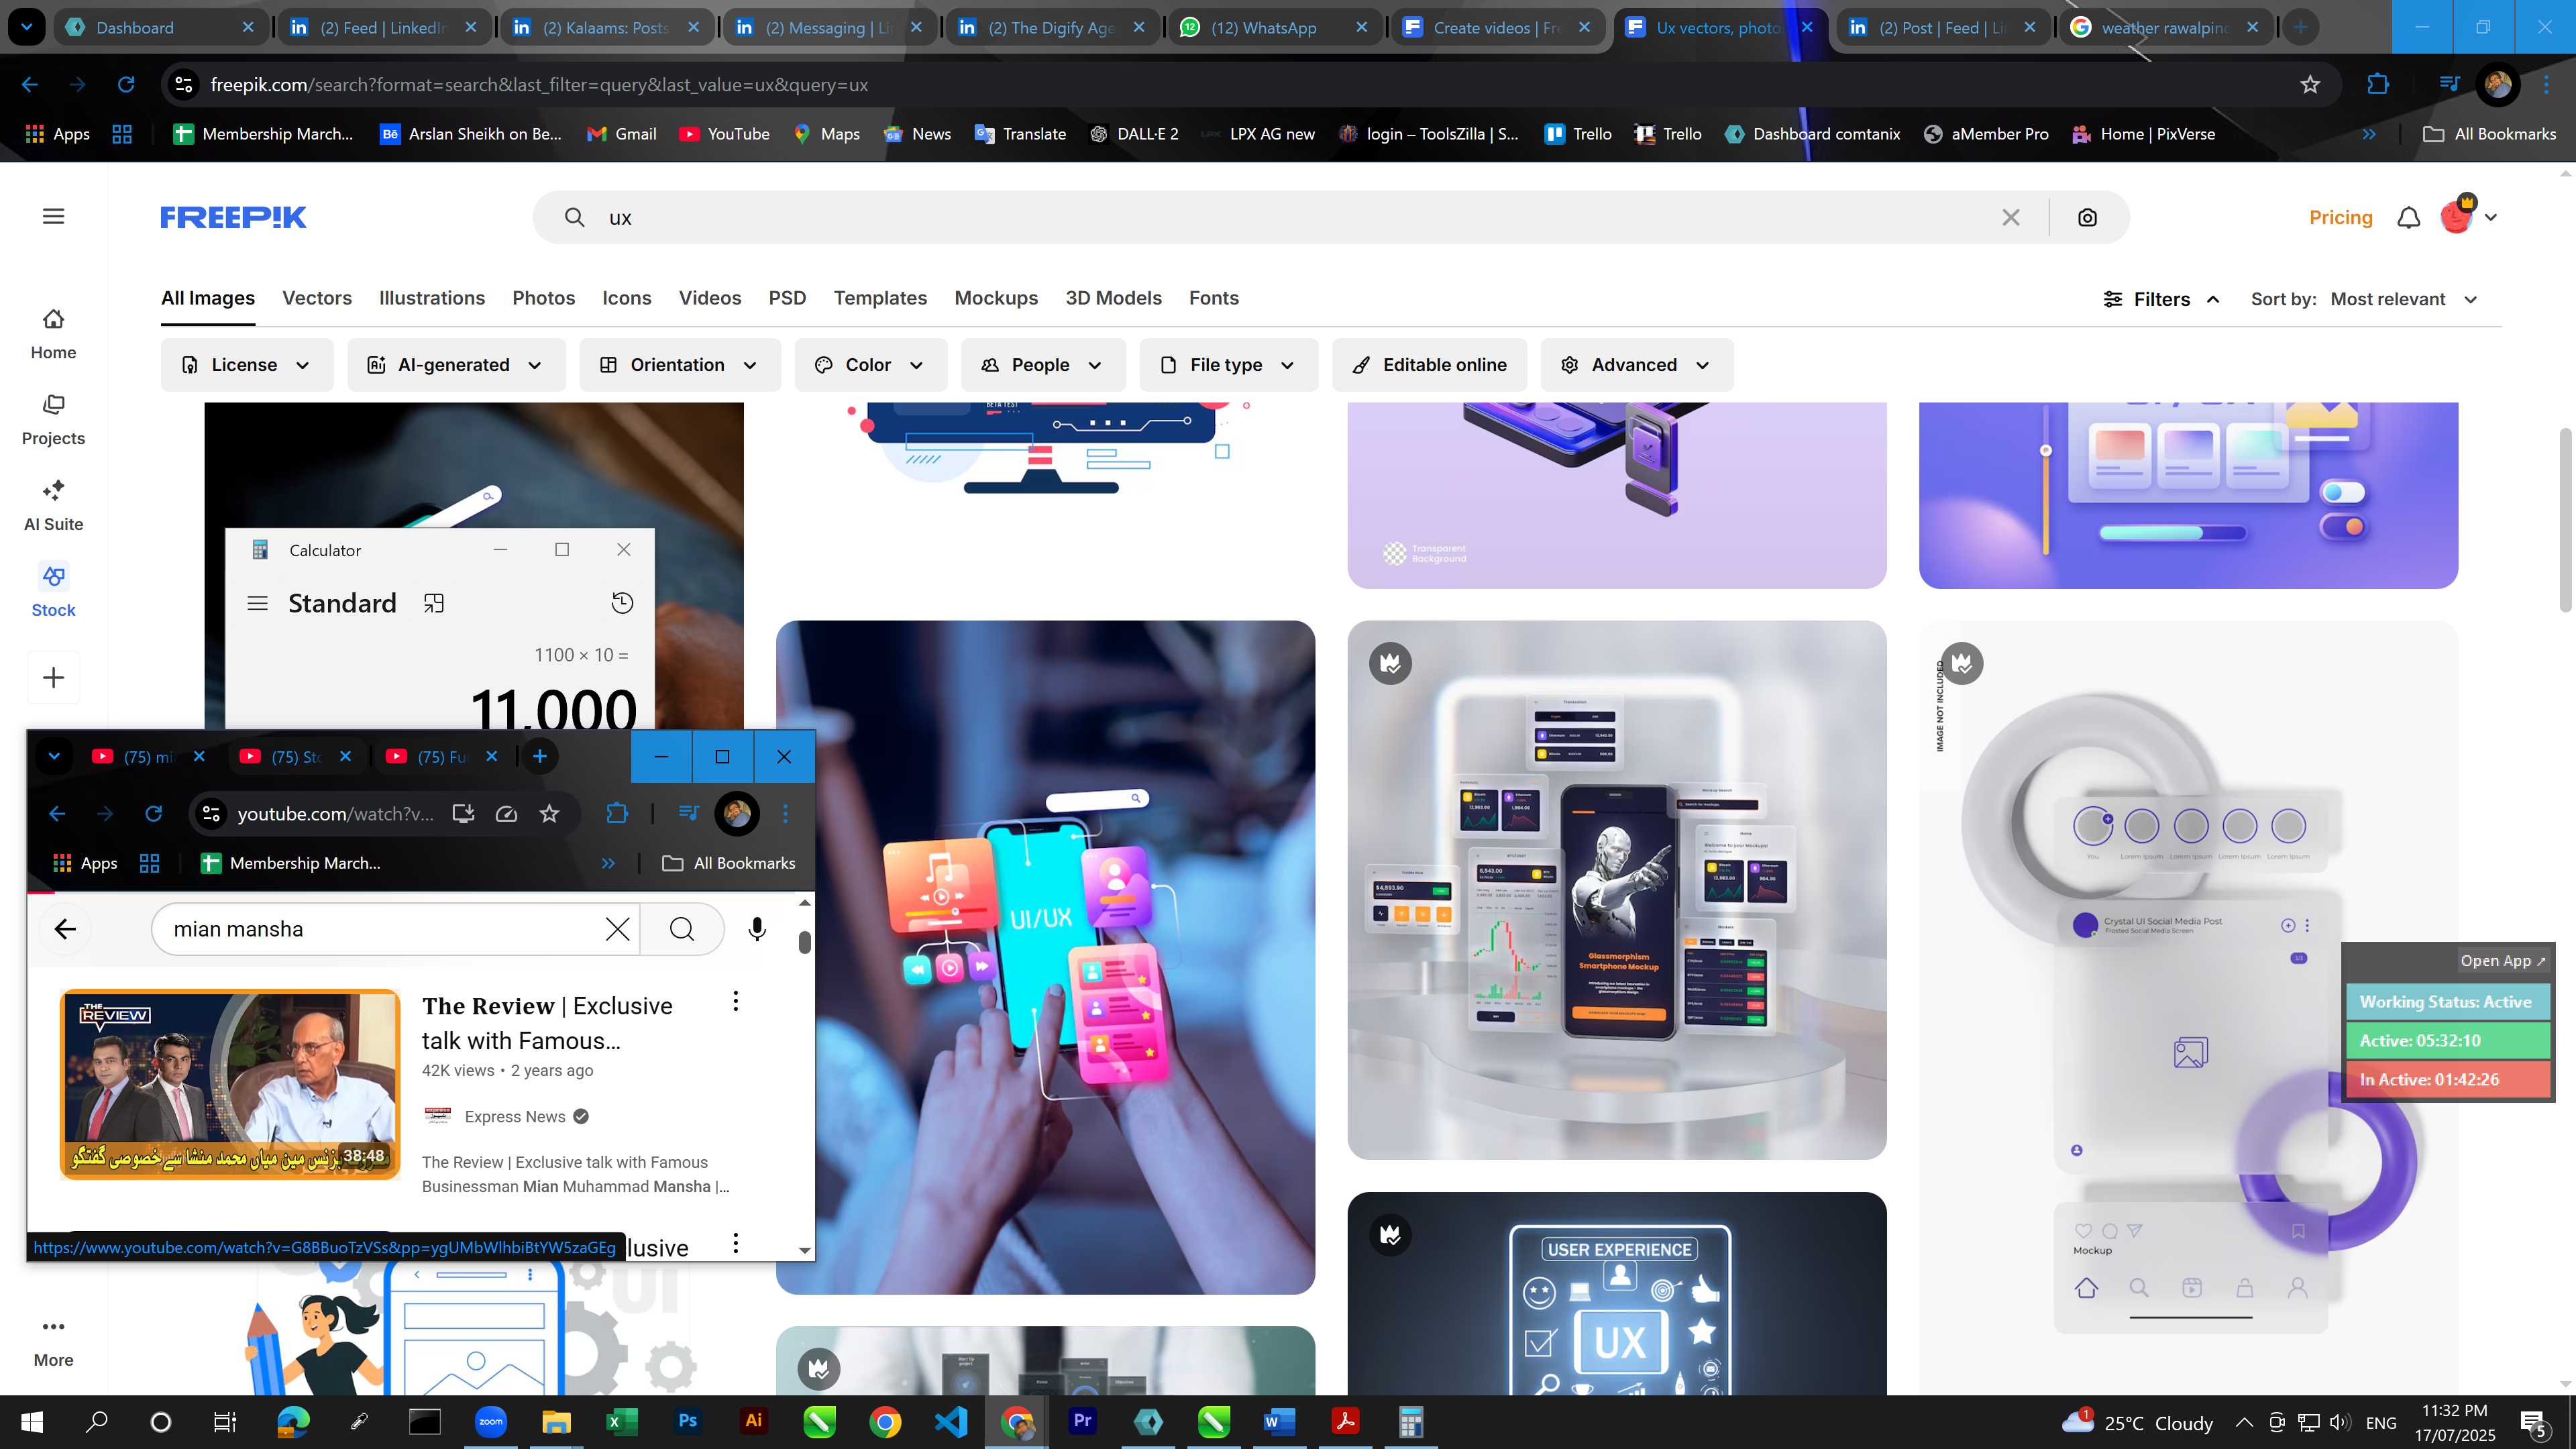
Task: Toggle Editable online filter
Action: (1430, 365)
